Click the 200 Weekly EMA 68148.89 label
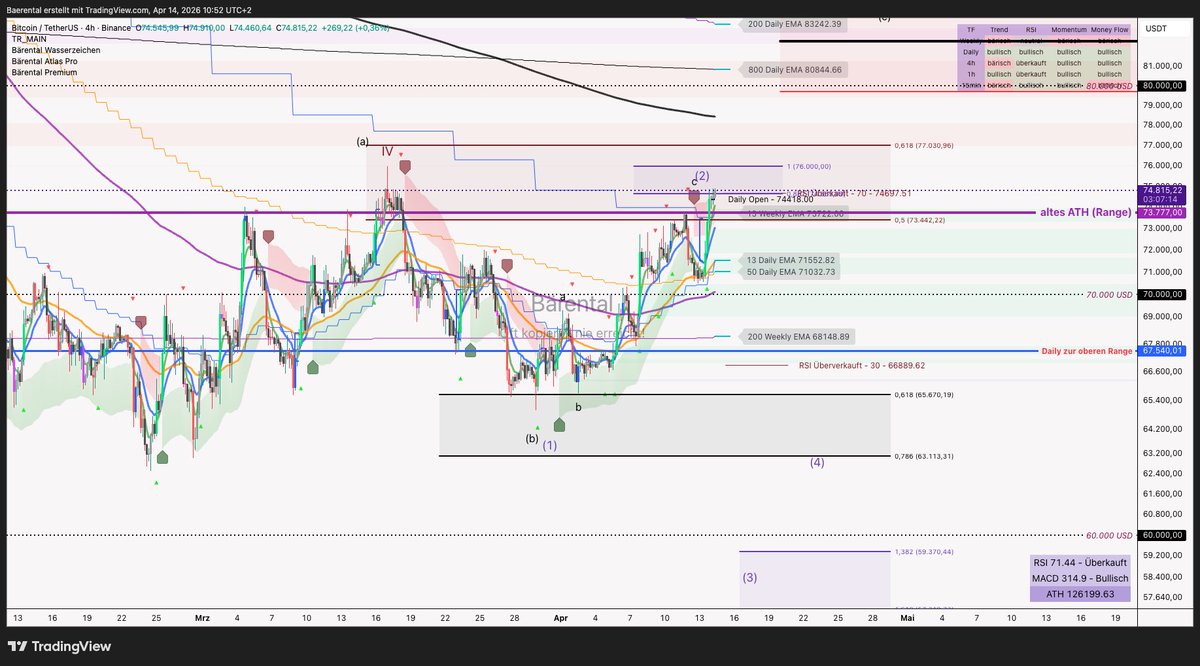Viewport: 1200px width, 666px height. click(x=797, y=337)
